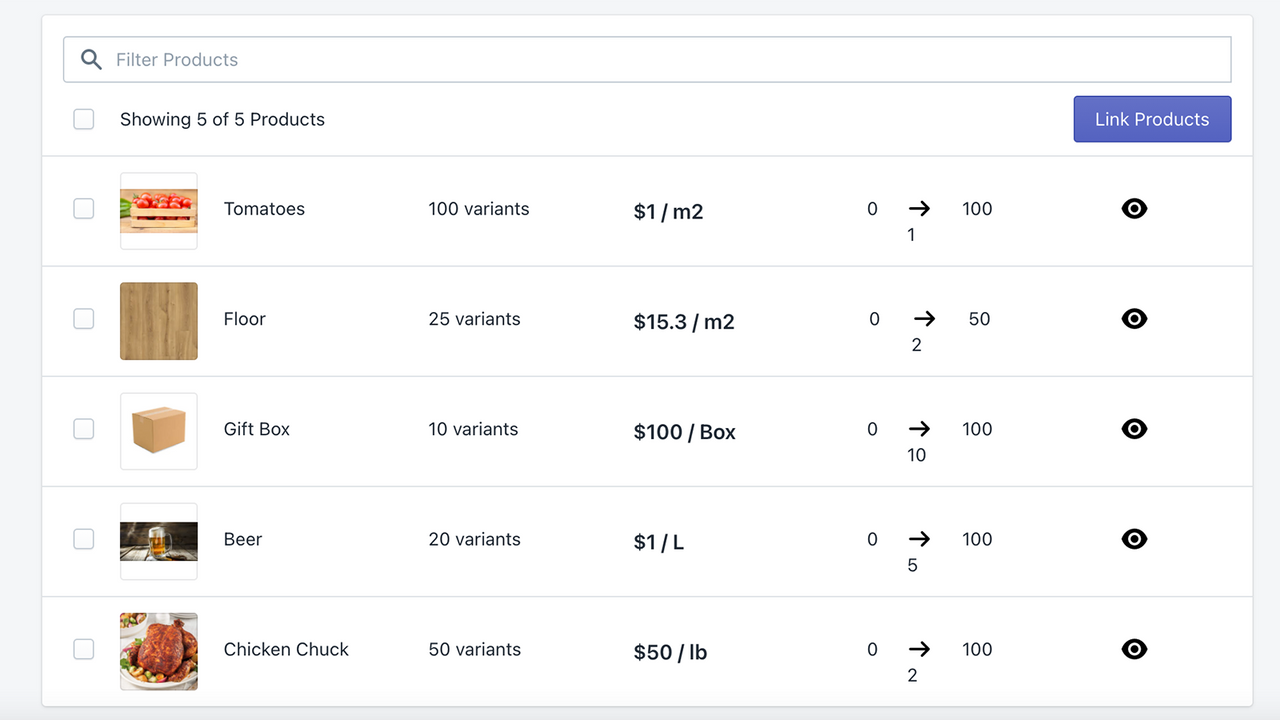Open the Floor wood texture thumbnail
Image resolution: width=1280 pixels, height=720 pixels.
point(159,321)
